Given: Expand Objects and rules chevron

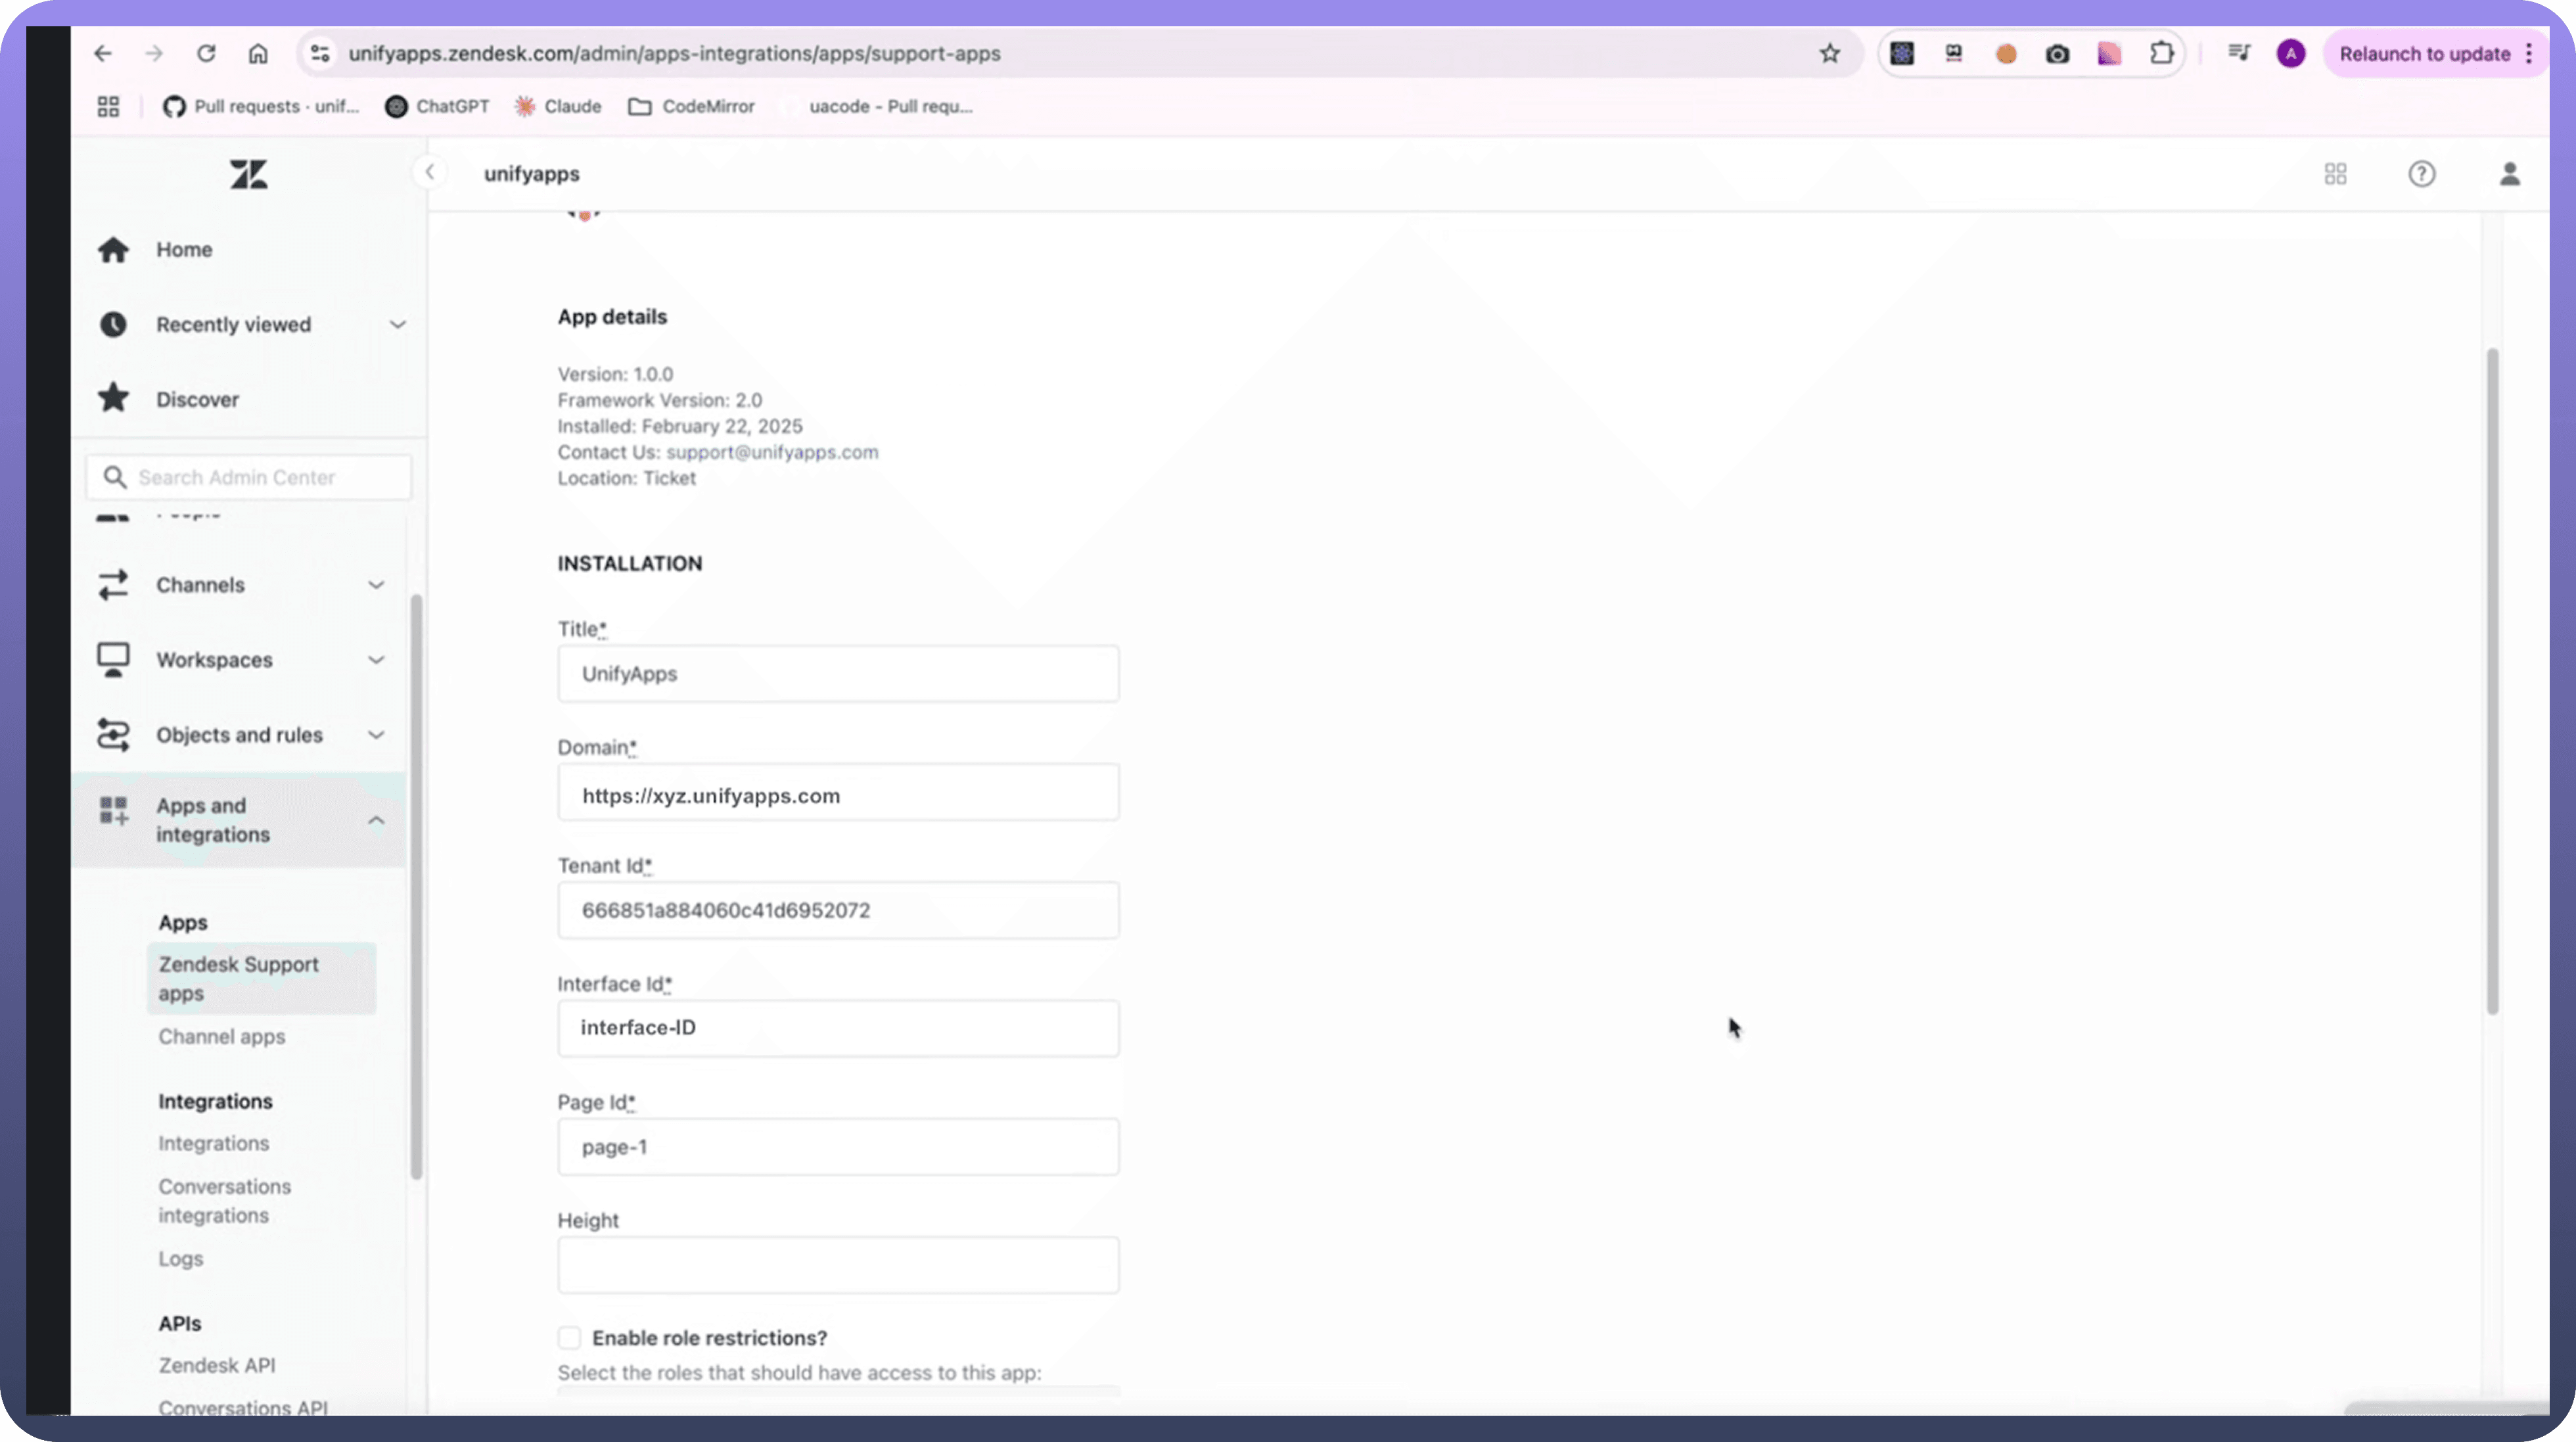Looking at the screenshot, I should click(x=376, y=735).
